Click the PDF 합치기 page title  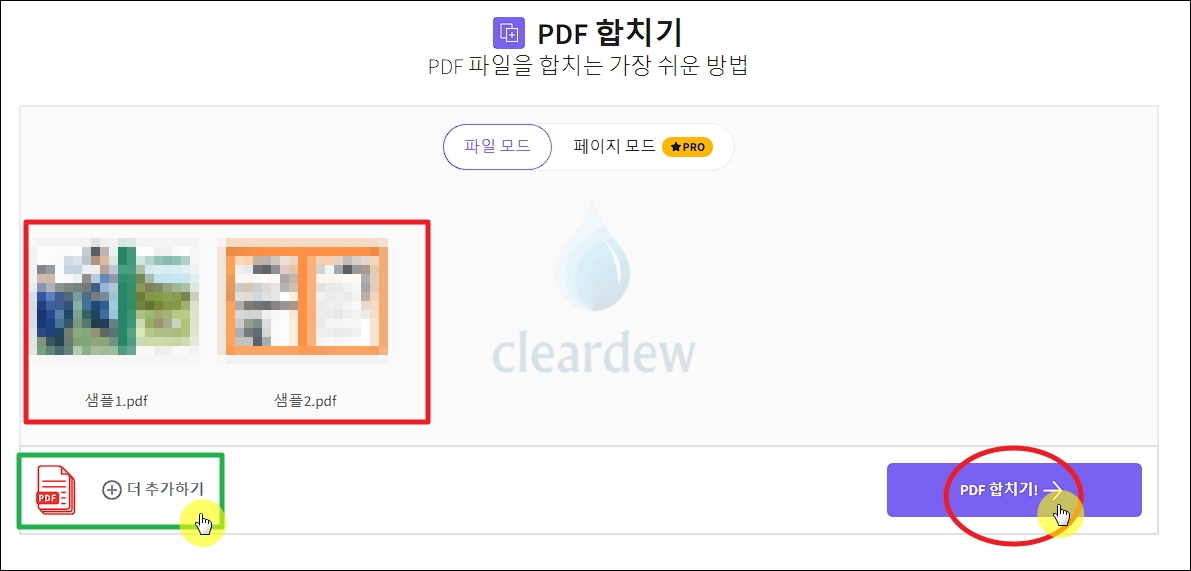click(609, 34)
